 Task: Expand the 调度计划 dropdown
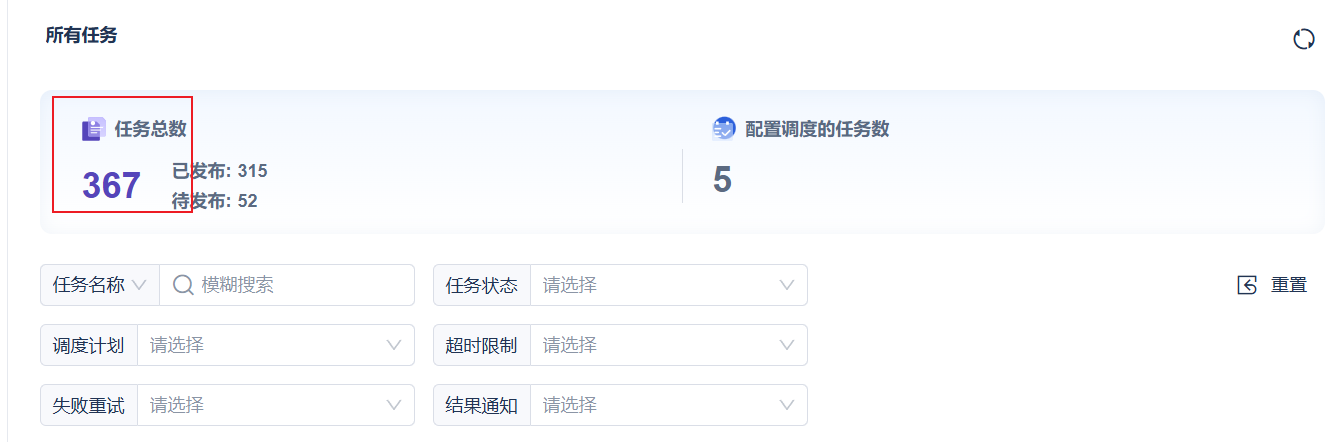(276, 345)
